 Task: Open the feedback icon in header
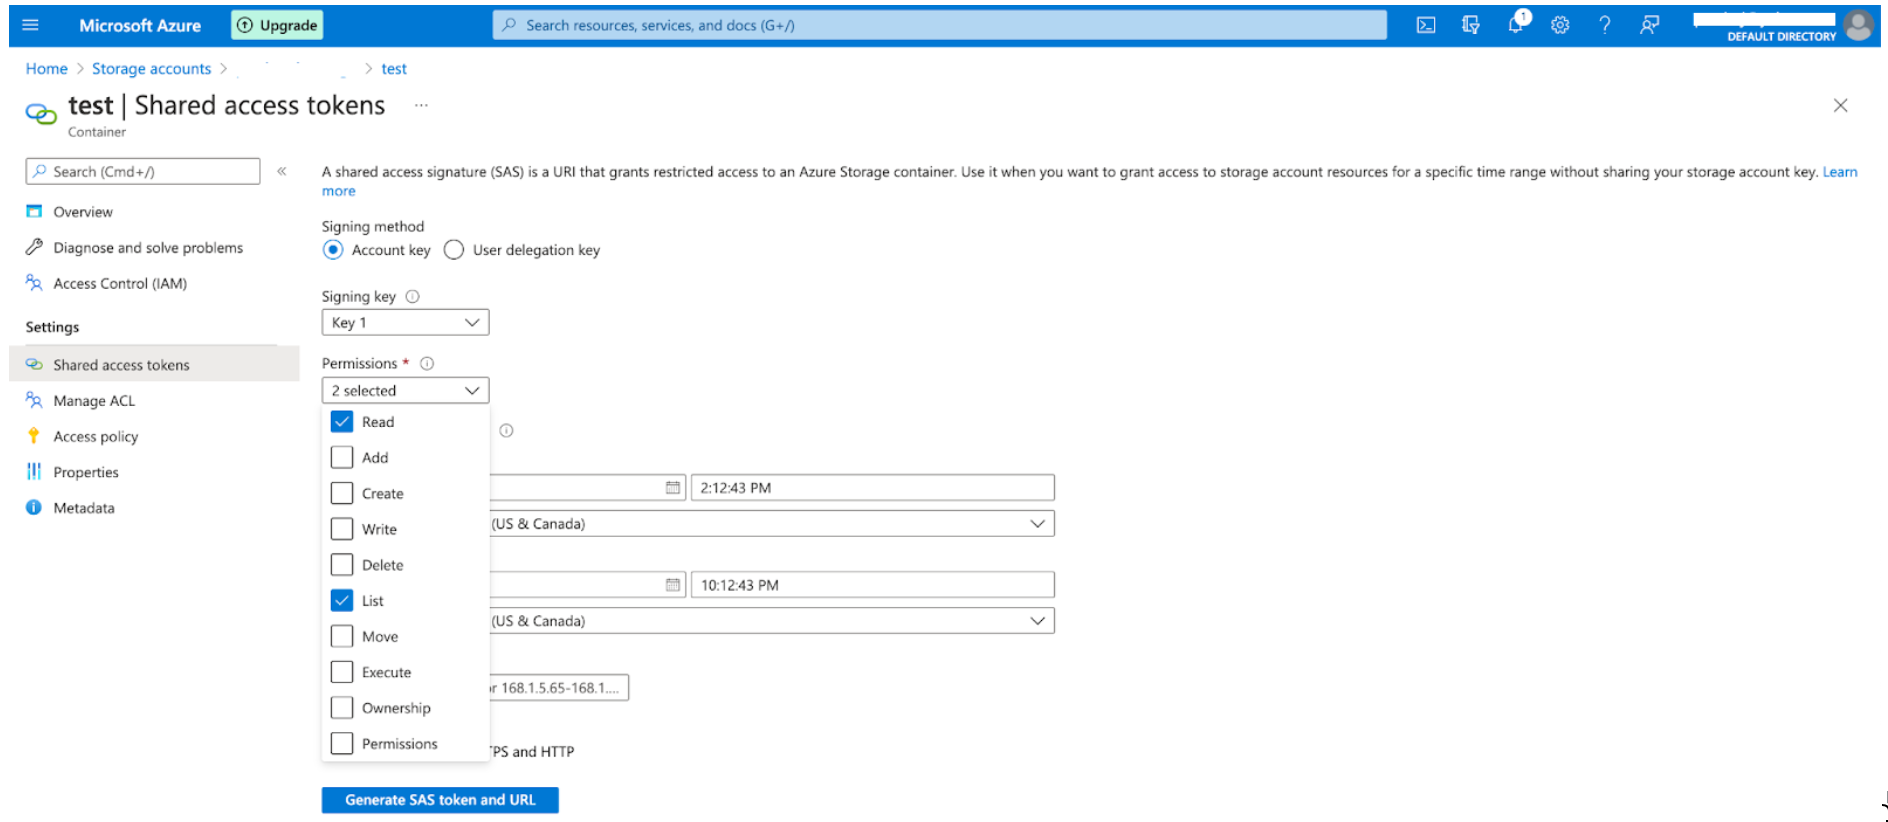click(x=1649, y=26)
